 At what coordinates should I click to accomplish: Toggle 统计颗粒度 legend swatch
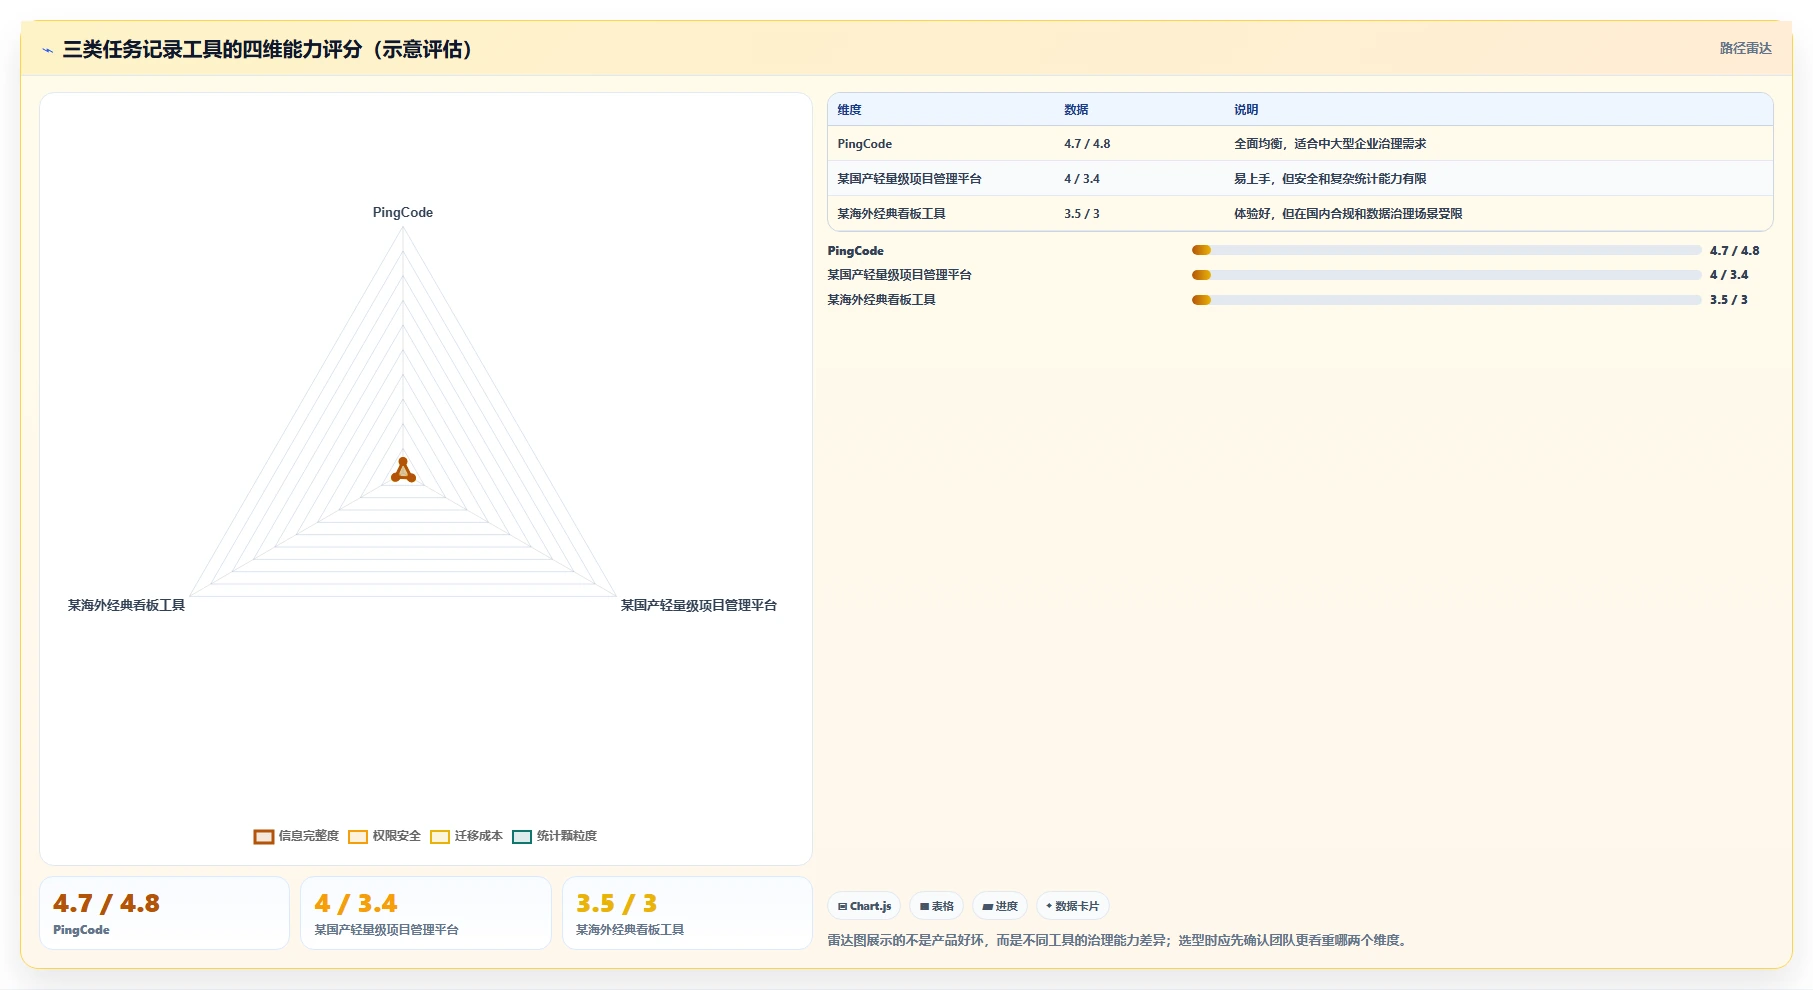(x=522, y=837)
